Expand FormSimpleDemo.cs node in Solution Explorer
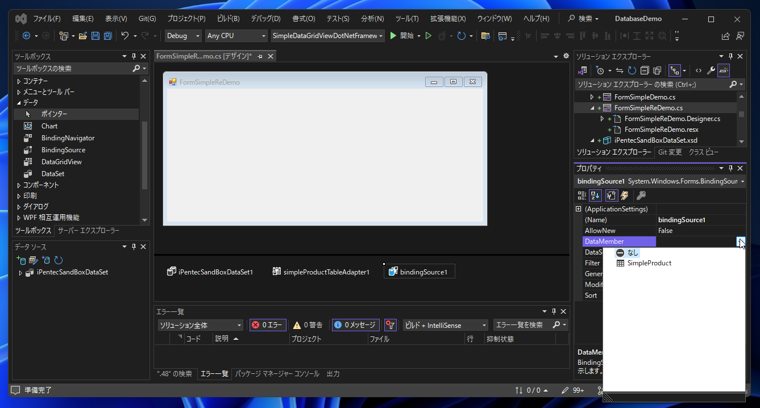Viewport: 760px width, 408px height. pyautogui.click(x=591, y=97)
